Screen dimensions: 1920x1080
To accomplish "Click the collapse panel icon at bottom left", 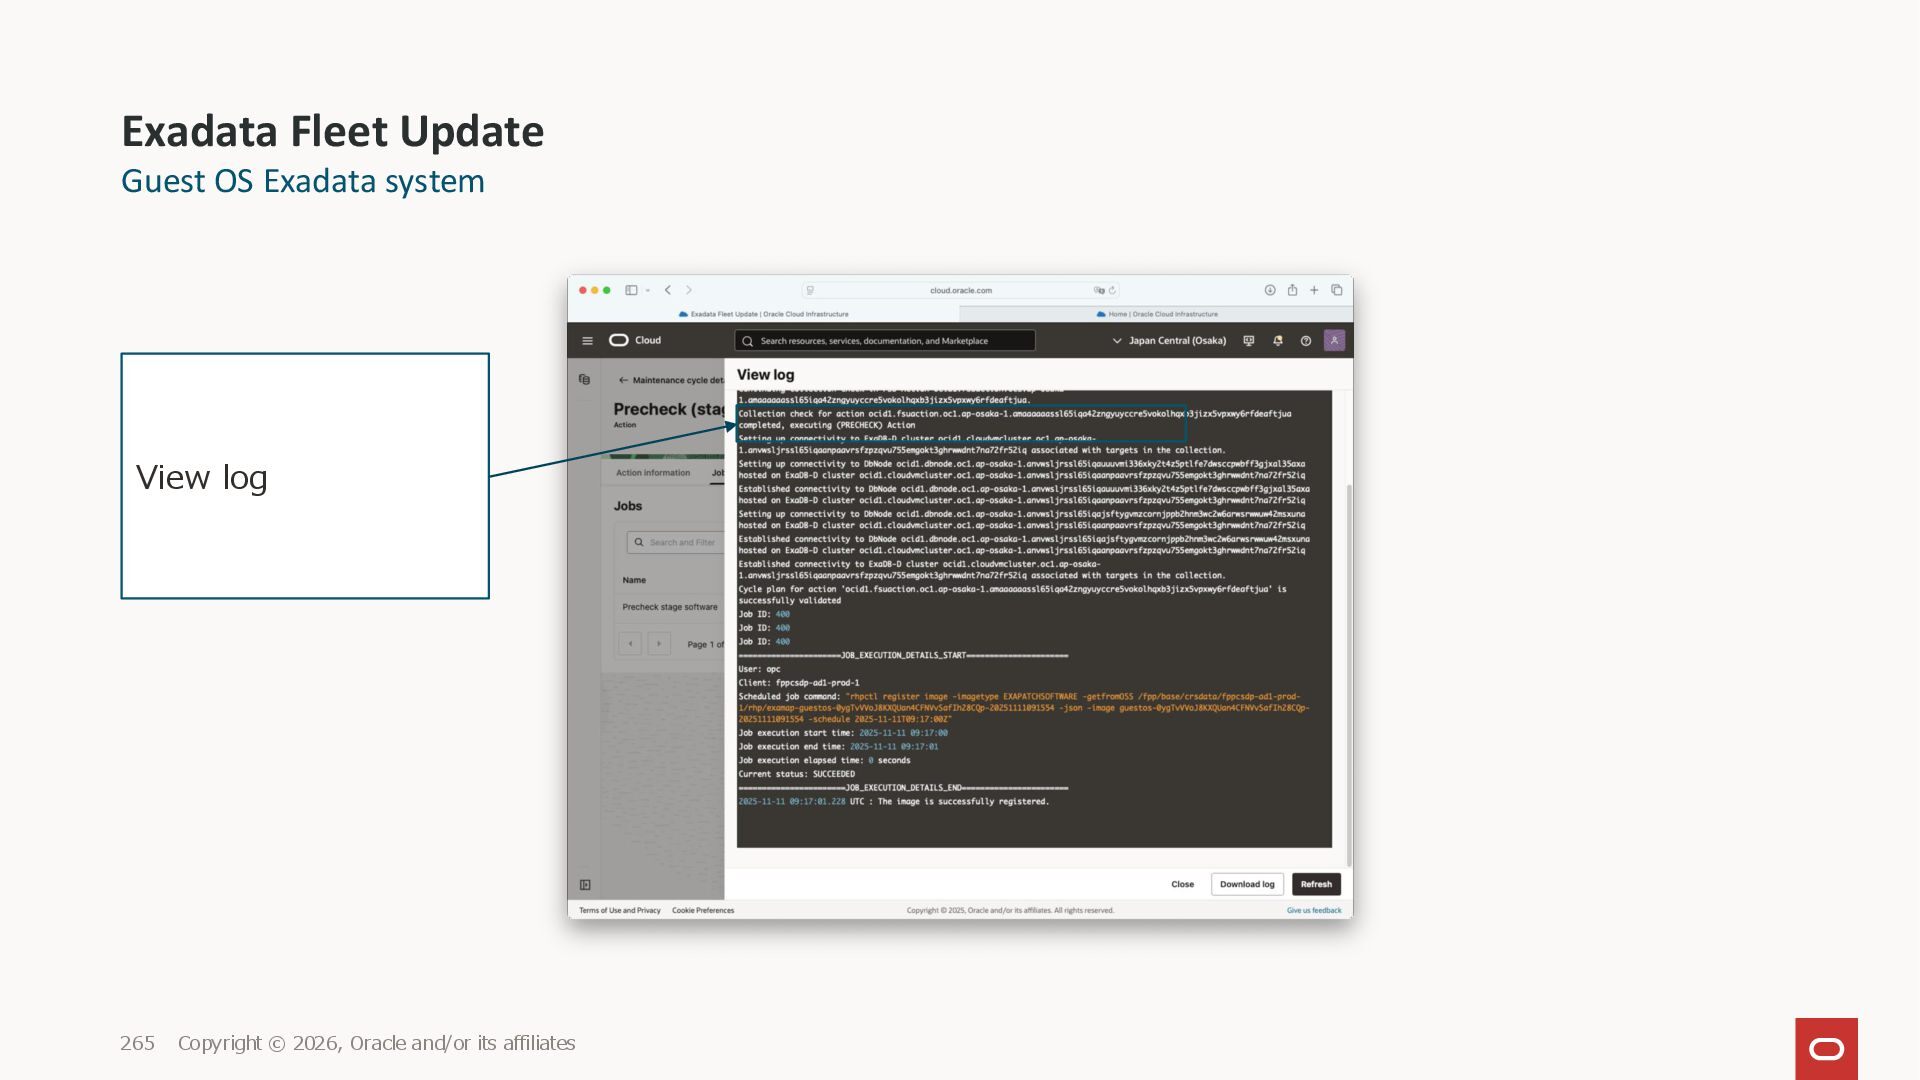I will tap(585, 885).
